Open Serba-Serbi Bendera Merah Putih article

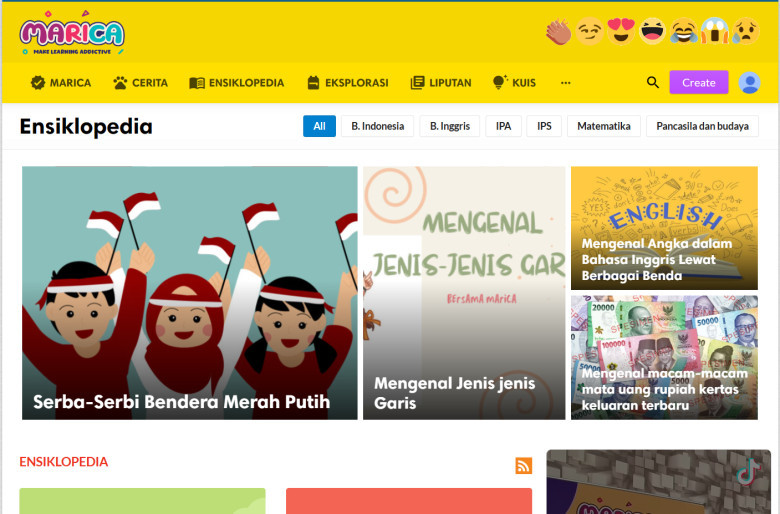tap(190, 293)
